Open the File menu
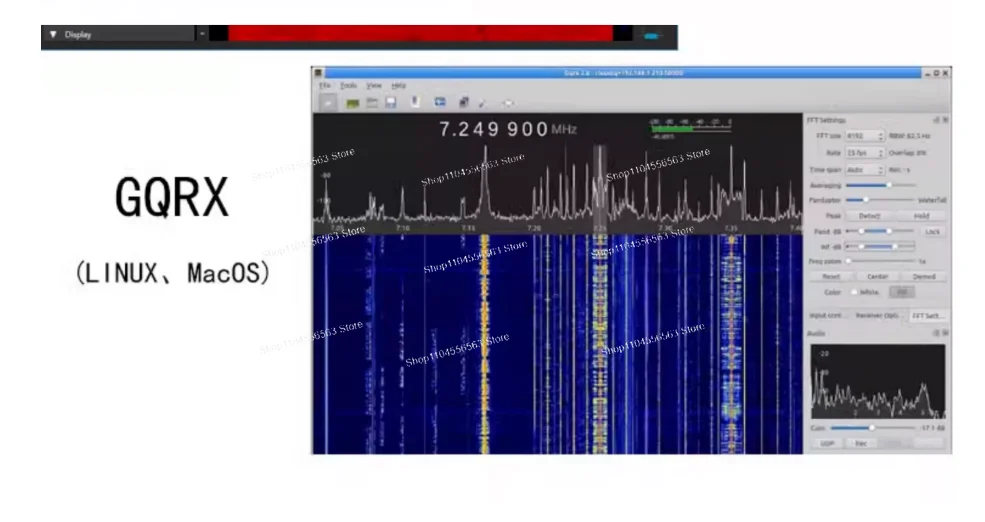 point(324,85)
